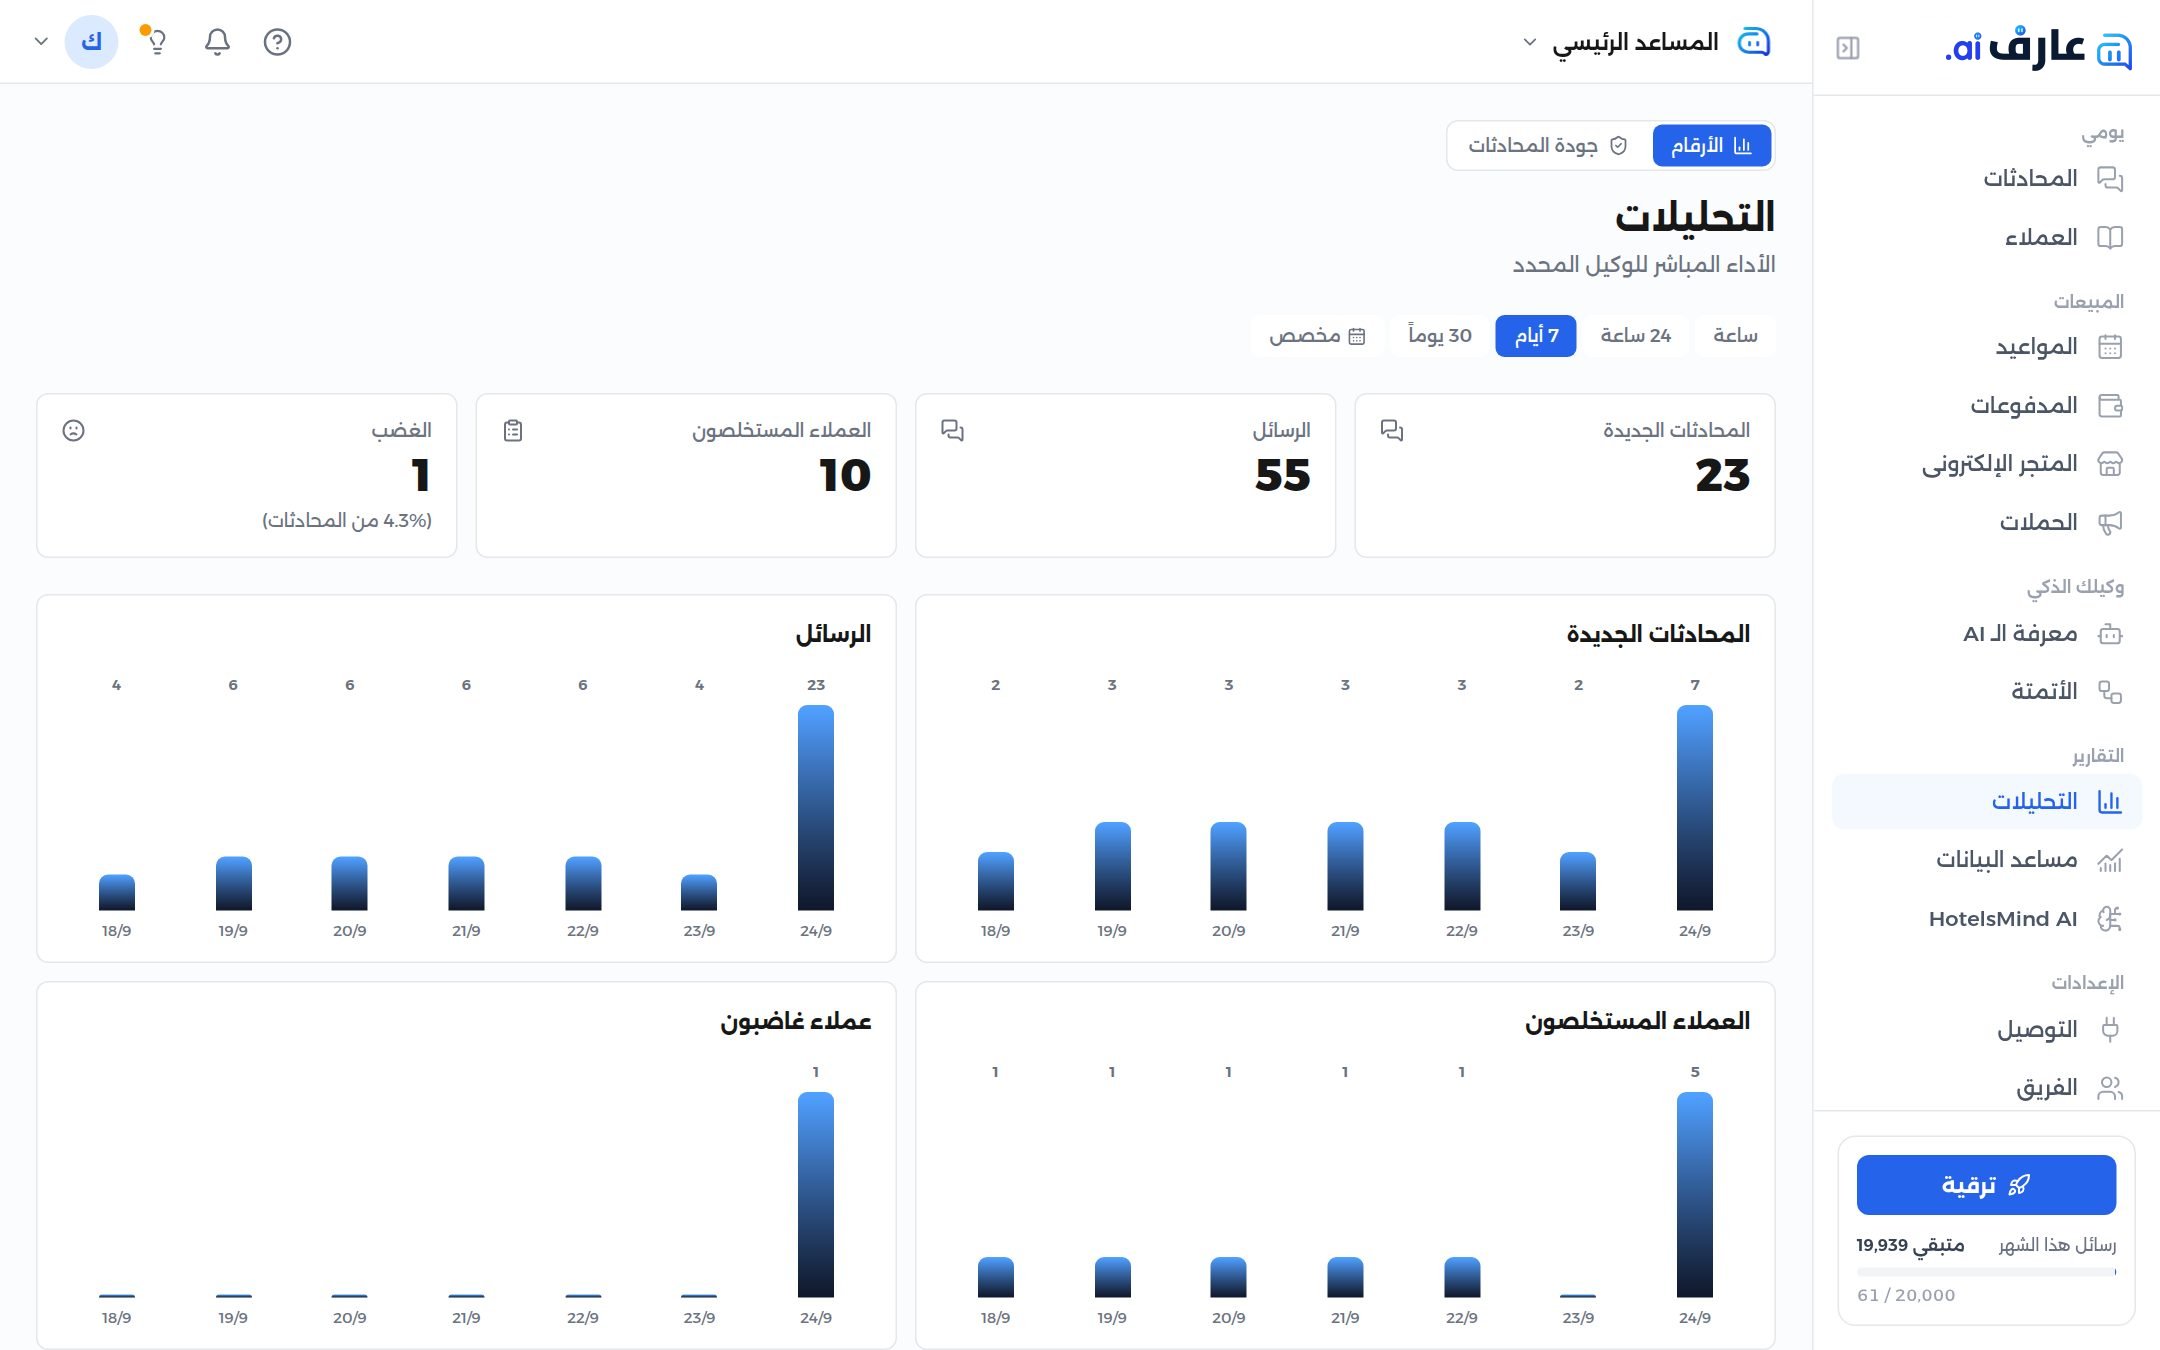Viewport: 2160px width, 1350px height.
Task: Click the 19/9 bar in المحادثات الجديدة chart
Action: [x=1112, y=866]
